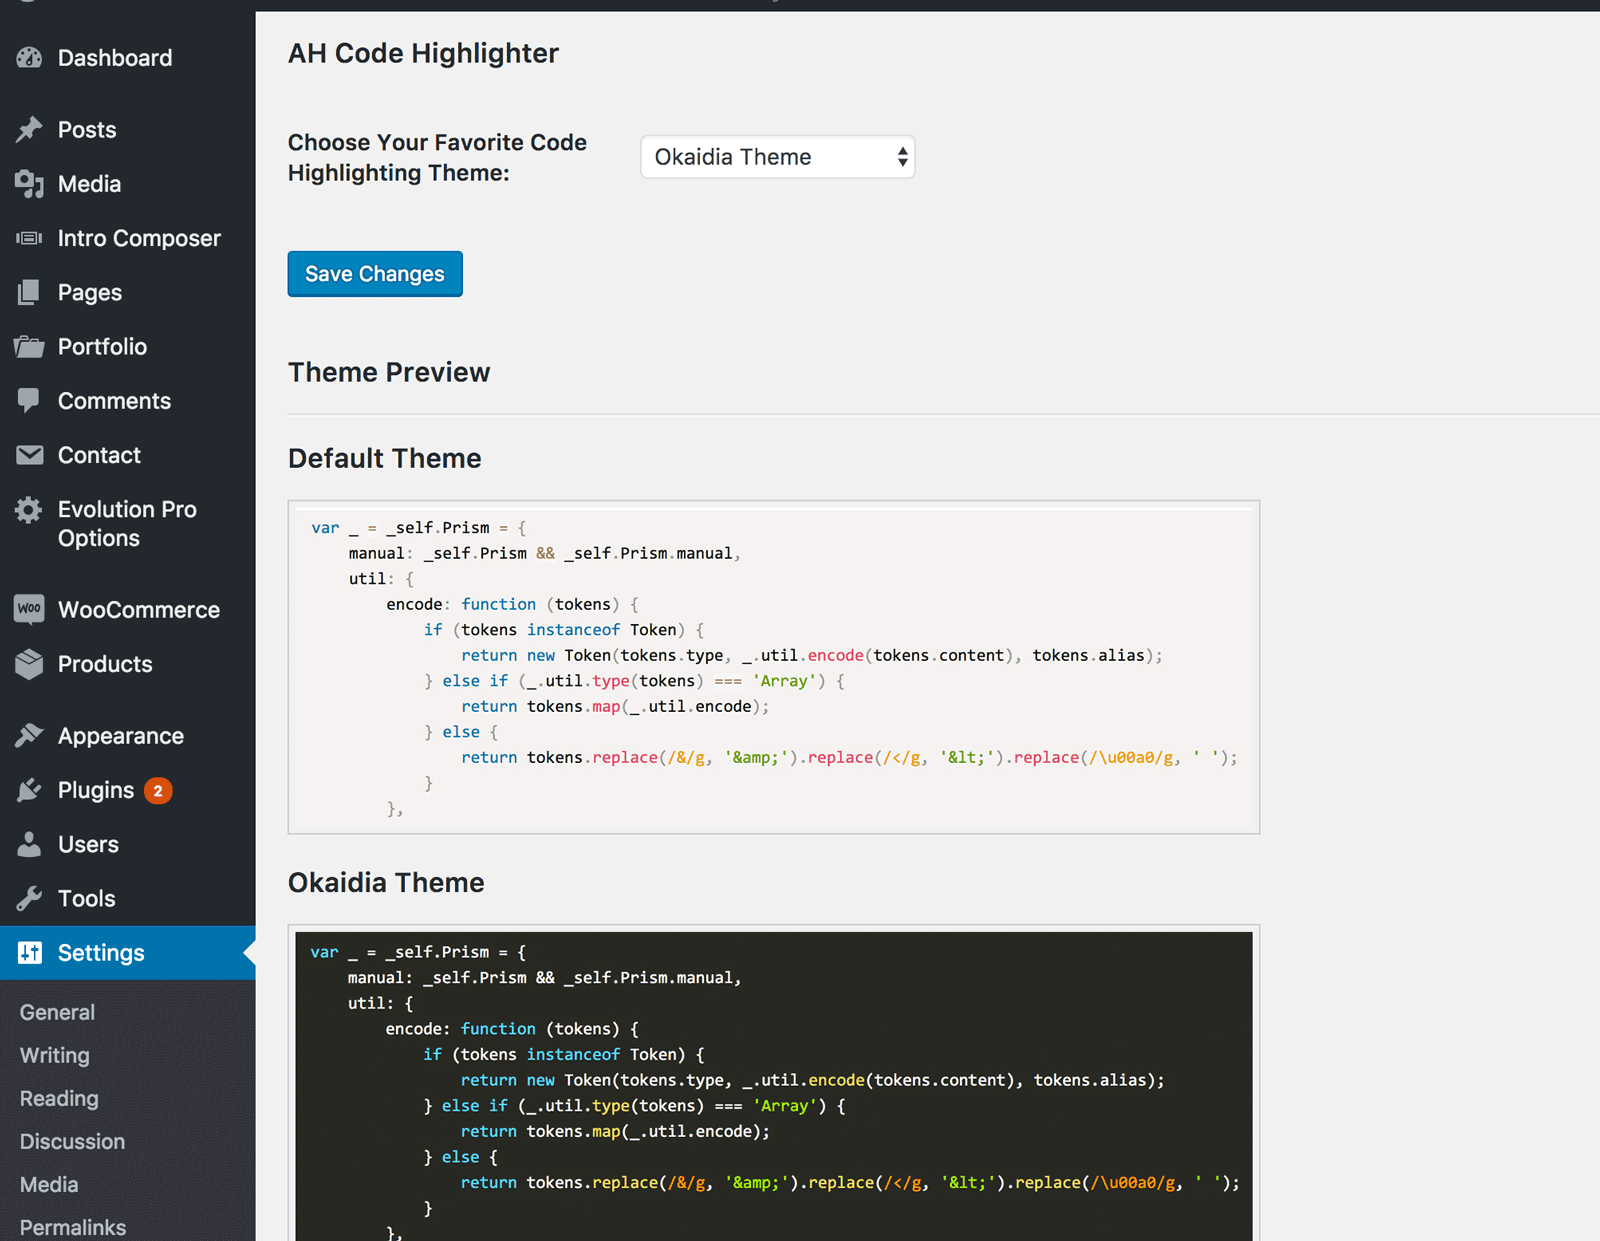Go to Products section
Viewport: 1600px width, 1241px height.
(105, 664)
